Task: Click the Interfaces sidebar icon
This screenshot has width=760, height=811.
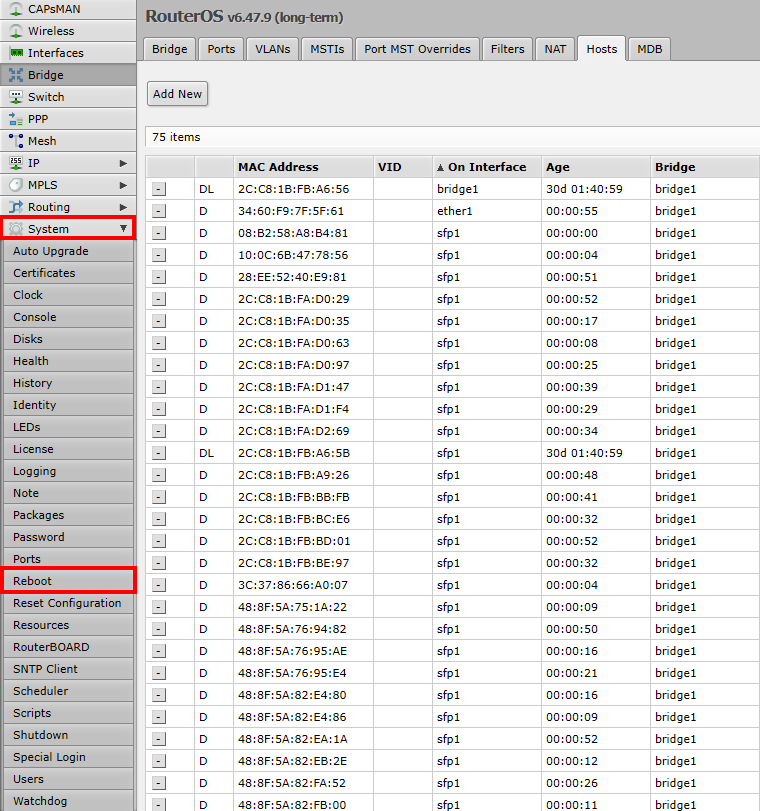Action: pyautogui.click(x=16, y=53)
